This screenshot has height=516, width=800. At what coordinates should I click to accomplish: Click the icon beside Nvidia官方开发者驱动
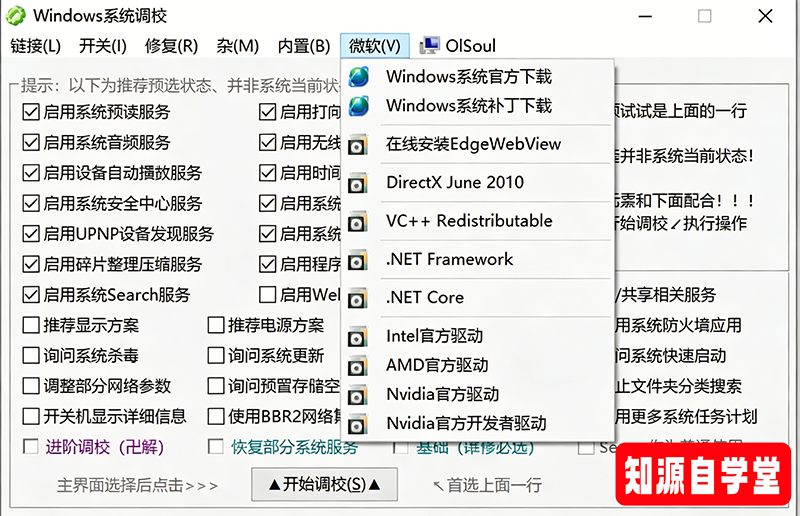[358, 424]
